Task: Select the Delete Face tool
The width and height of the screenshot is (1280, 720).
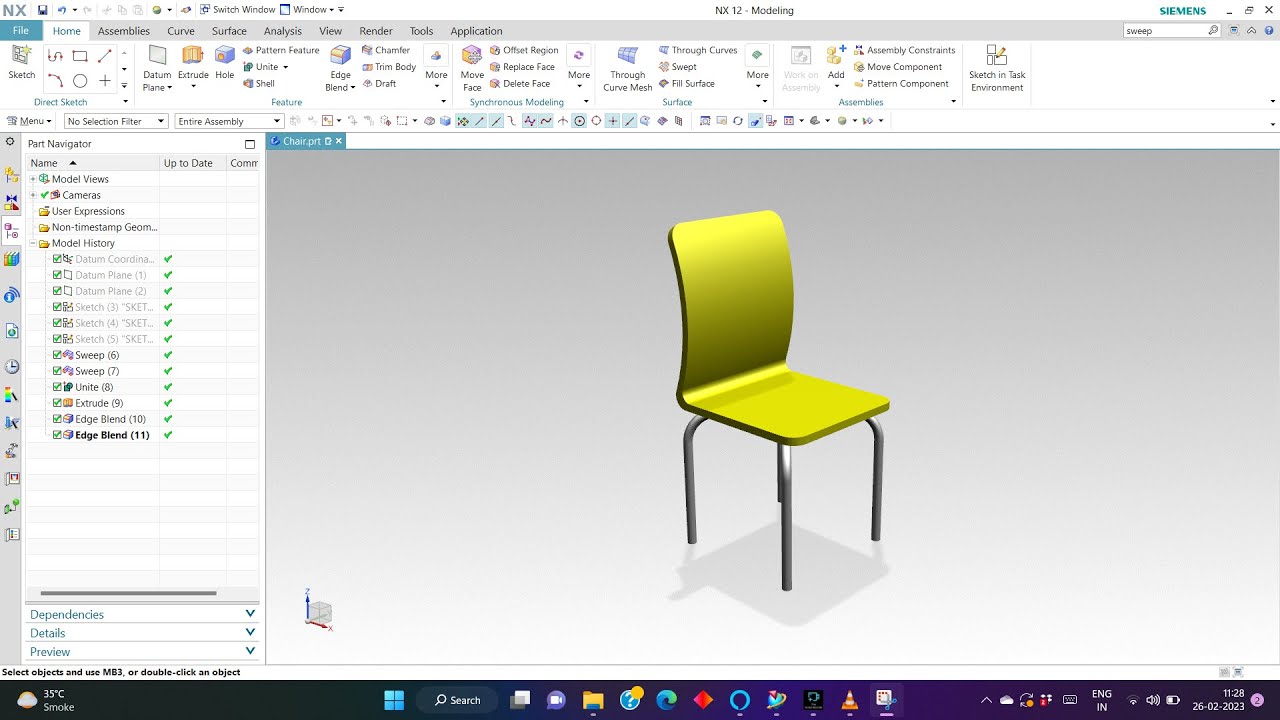Action: point(519,84)
